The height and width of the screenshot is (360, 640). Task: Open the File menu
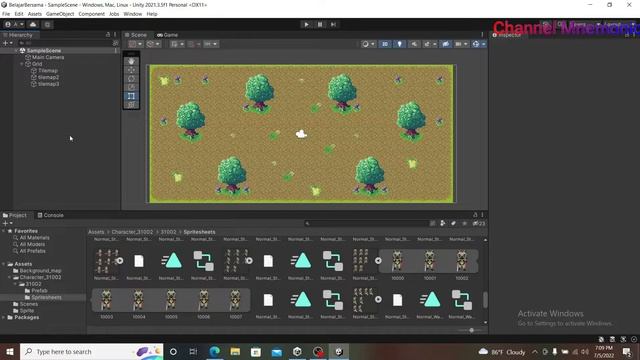(x=6, y=14)
